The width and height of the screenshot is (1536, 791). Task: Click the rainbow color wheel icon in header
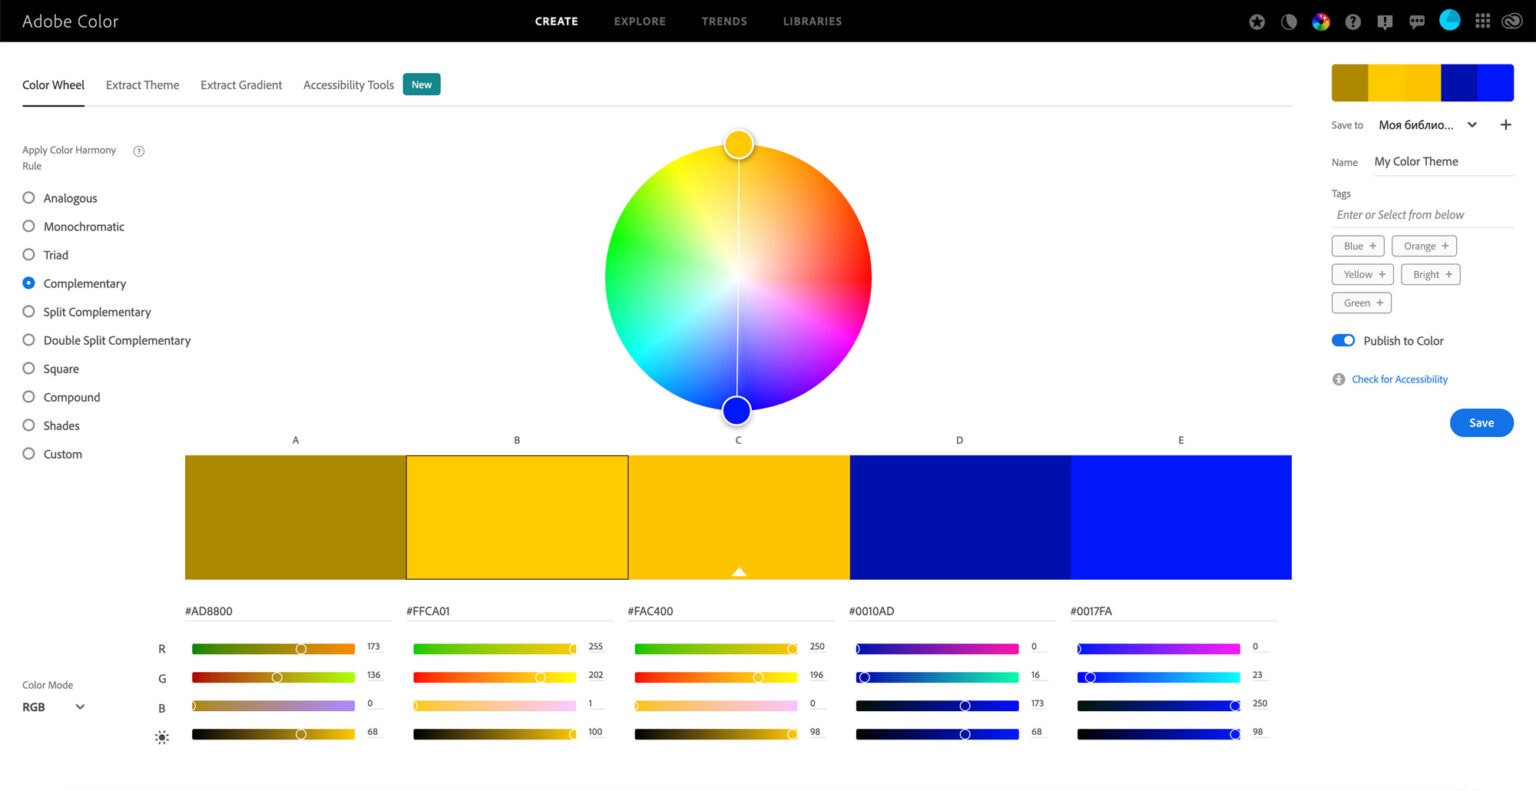pos(1321,22)
